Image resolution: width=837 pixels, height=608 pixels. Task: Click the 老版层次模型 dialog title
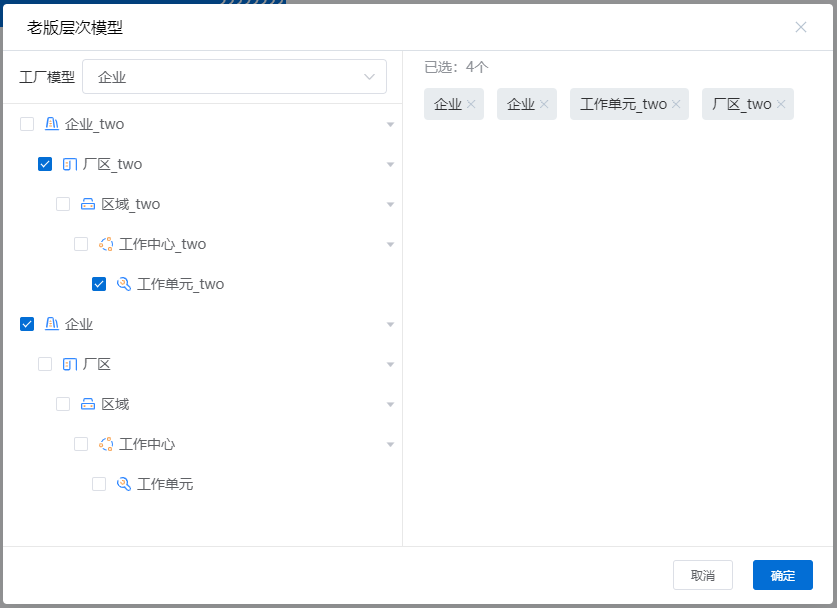[75, 28]
